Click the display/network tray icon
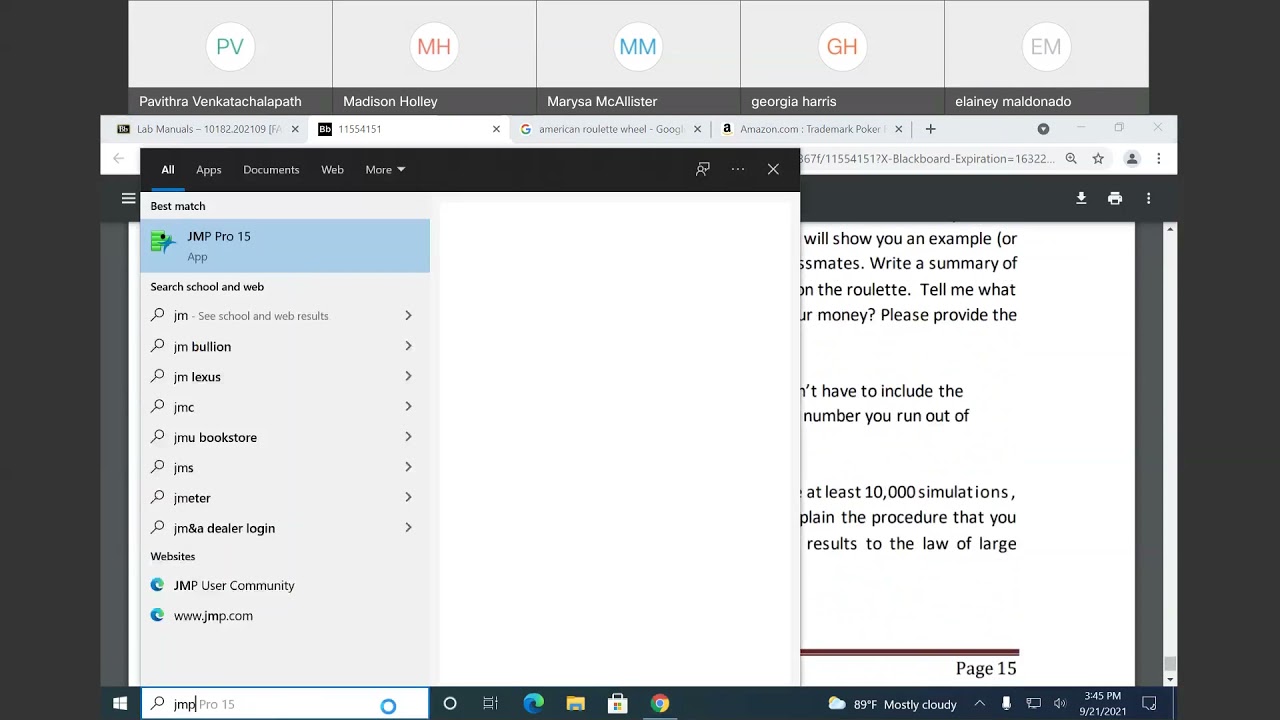This screenshot has height=720, width=1280. point(1033,704)
